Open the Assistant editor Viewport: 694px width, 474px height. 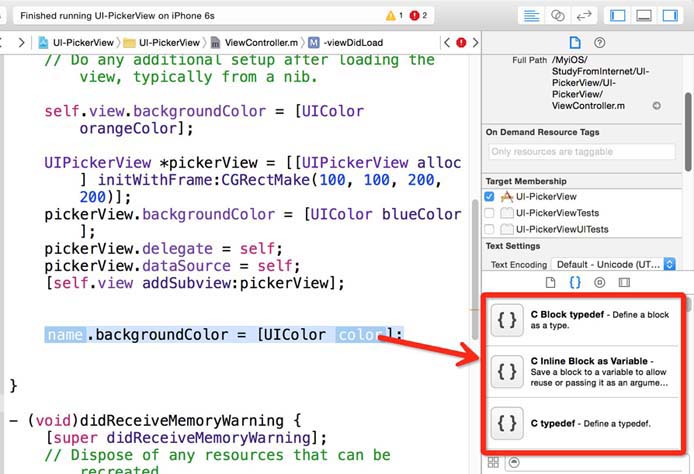[x=558, y=16]
